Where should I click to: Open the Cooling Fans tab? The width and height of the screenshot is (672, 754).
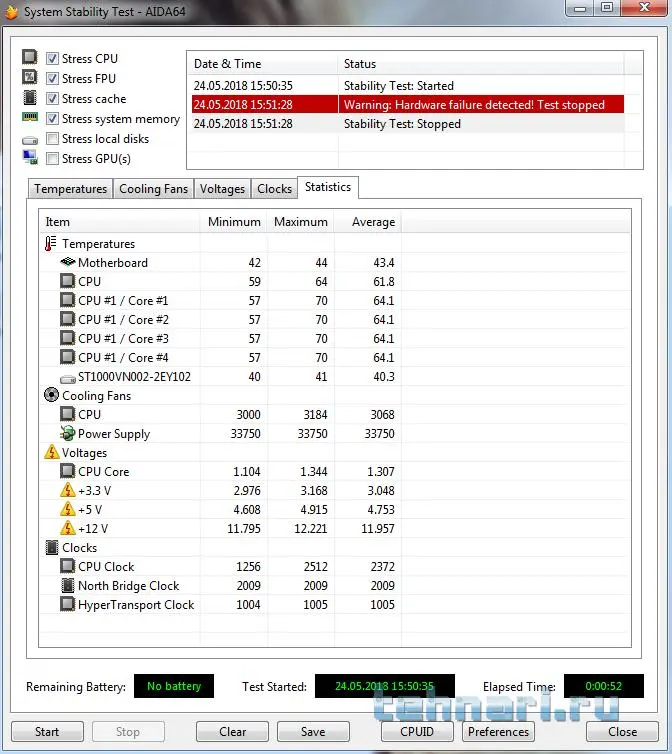click(153, 188)
